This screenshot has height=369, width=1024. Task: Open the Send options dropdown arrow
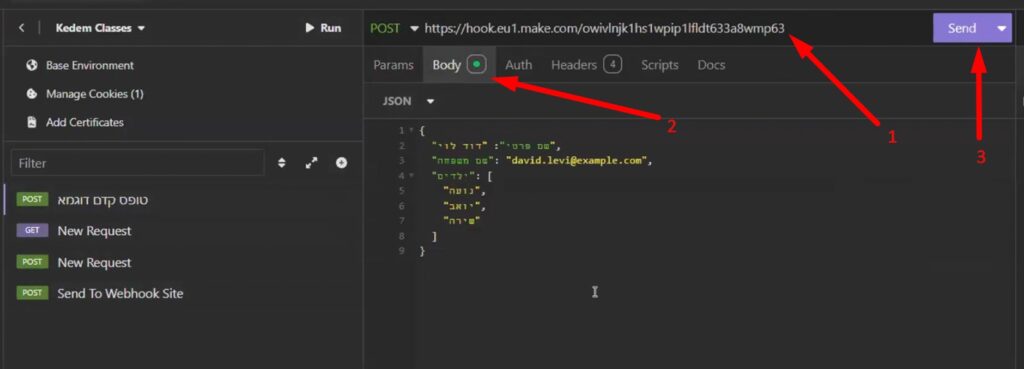(1002, 28)
